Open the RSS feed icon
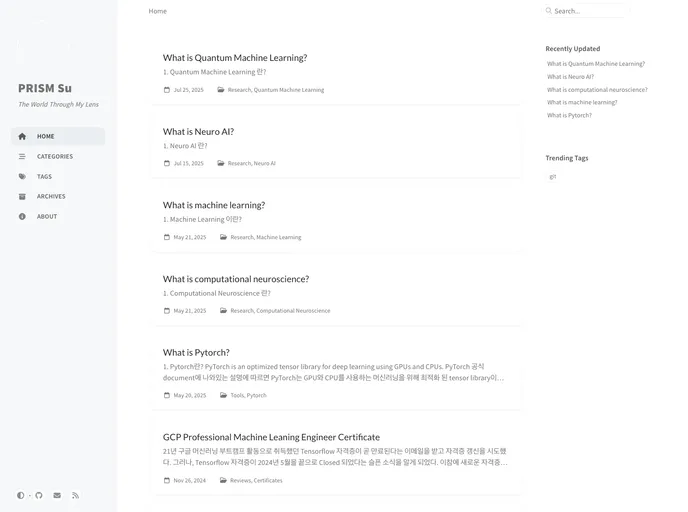This screenshot has width=688, height=512. (75, 495)
